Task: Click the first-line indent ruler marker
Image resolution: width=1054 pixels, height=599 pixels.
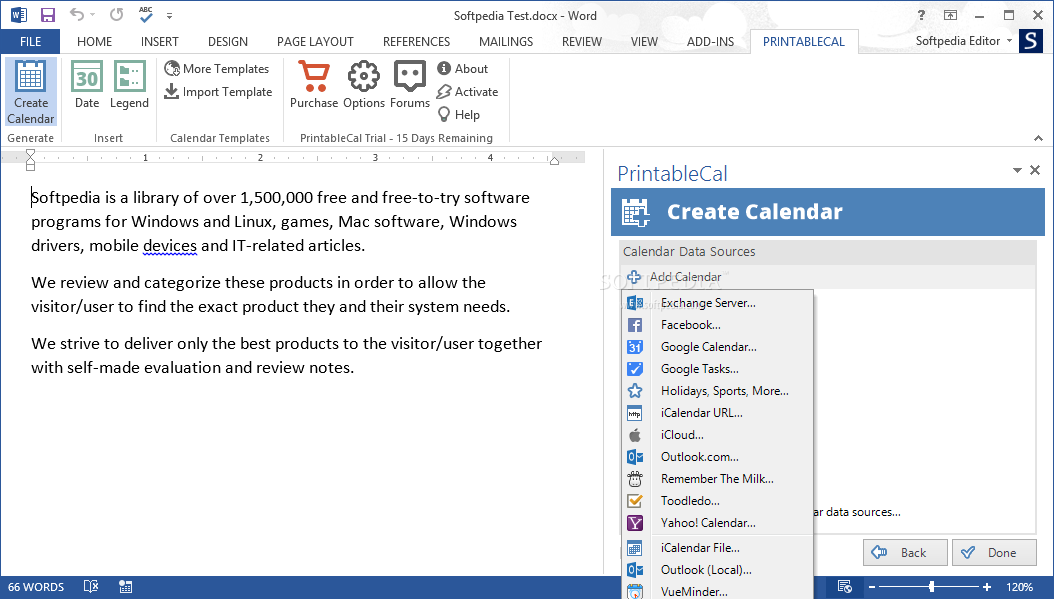Action: tap(30, 154)
